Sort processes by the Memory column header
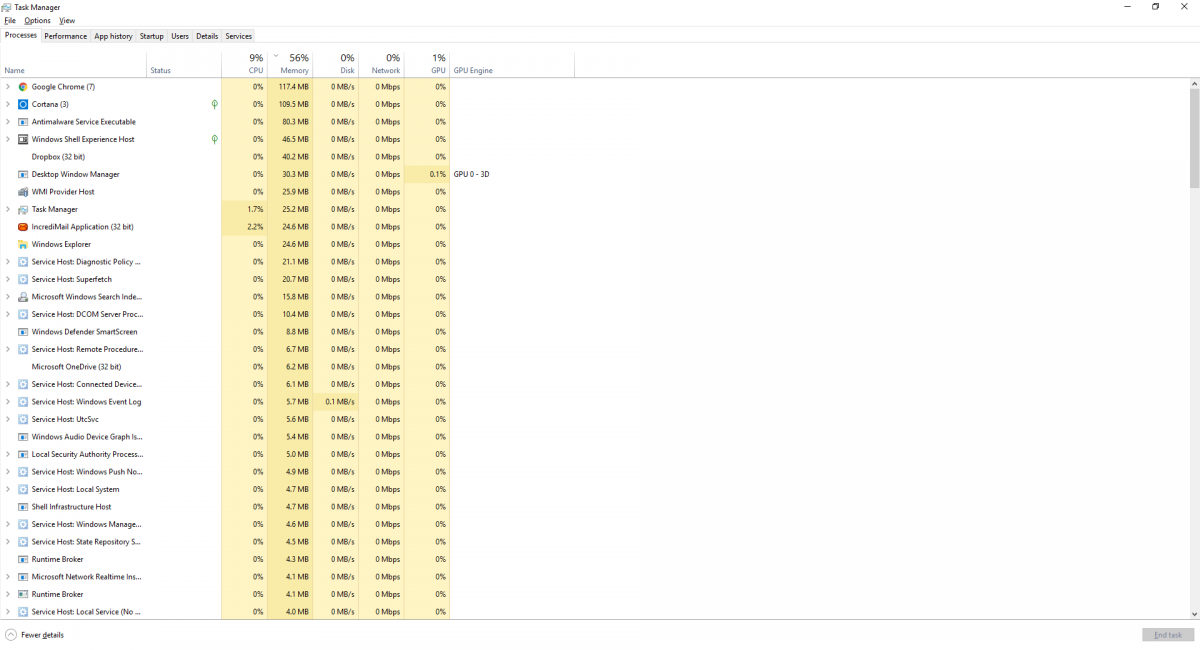 [x=290, y=64]
